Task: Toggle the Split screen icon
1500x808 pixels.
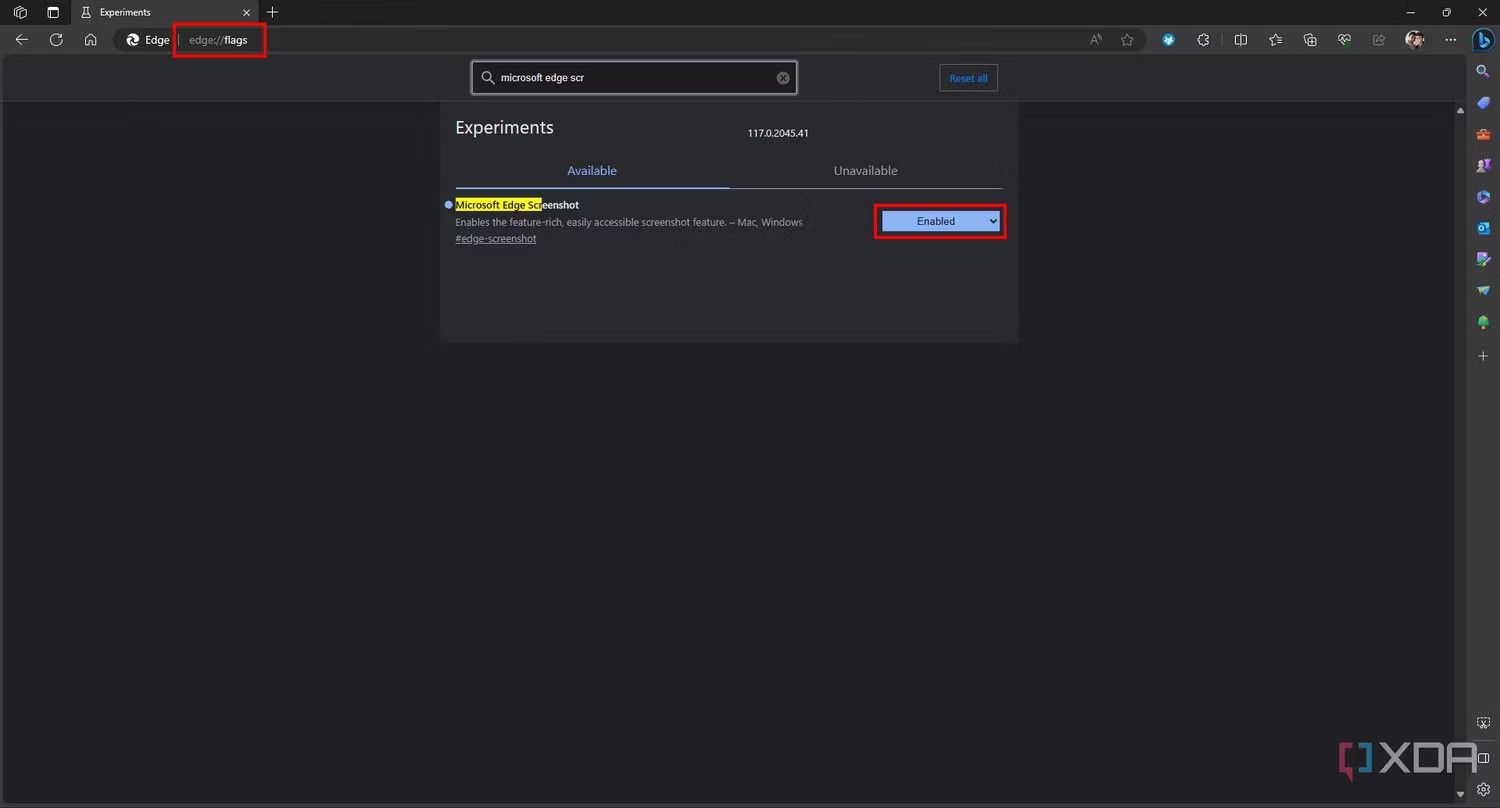Action: (x=1240, y=40)
